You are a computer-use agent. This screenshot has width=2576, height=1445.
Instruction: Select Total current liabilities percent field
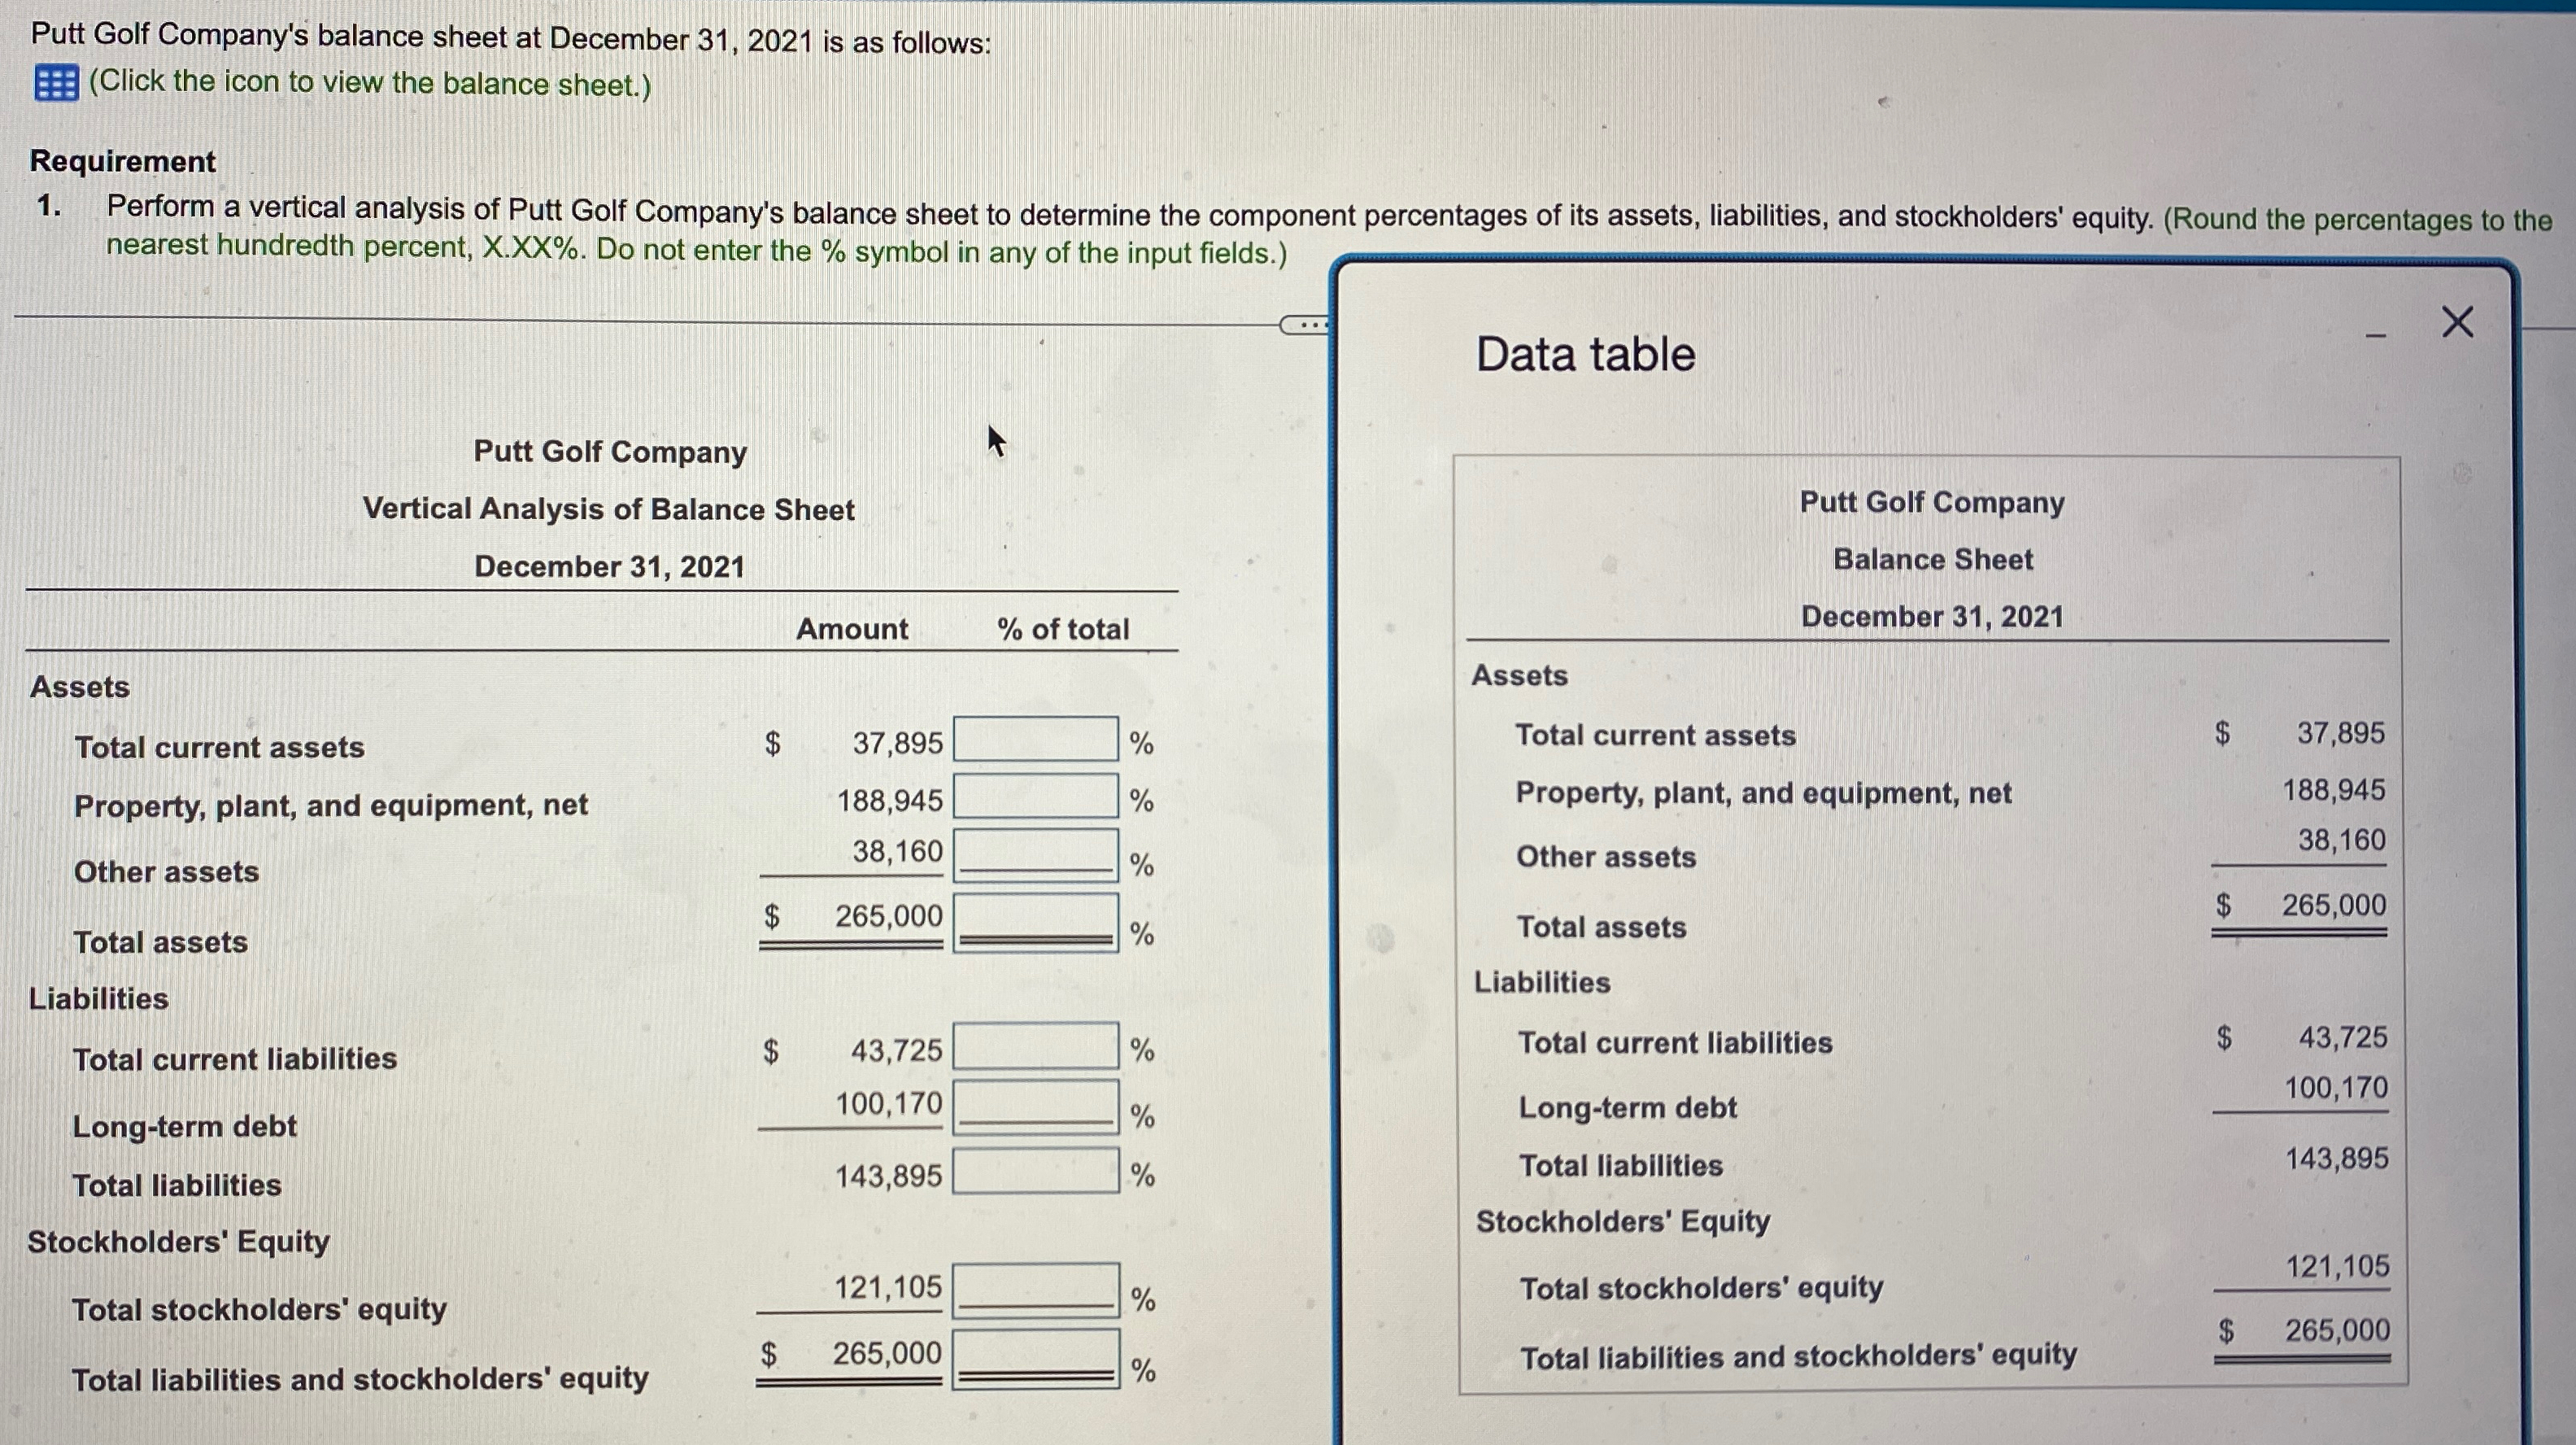[1035, 1046]
